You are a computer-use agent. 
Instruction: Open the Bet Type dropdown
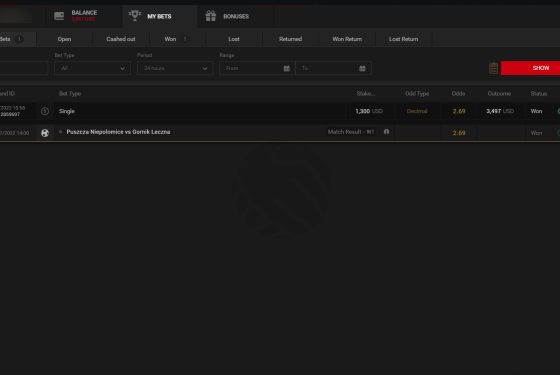92,68
